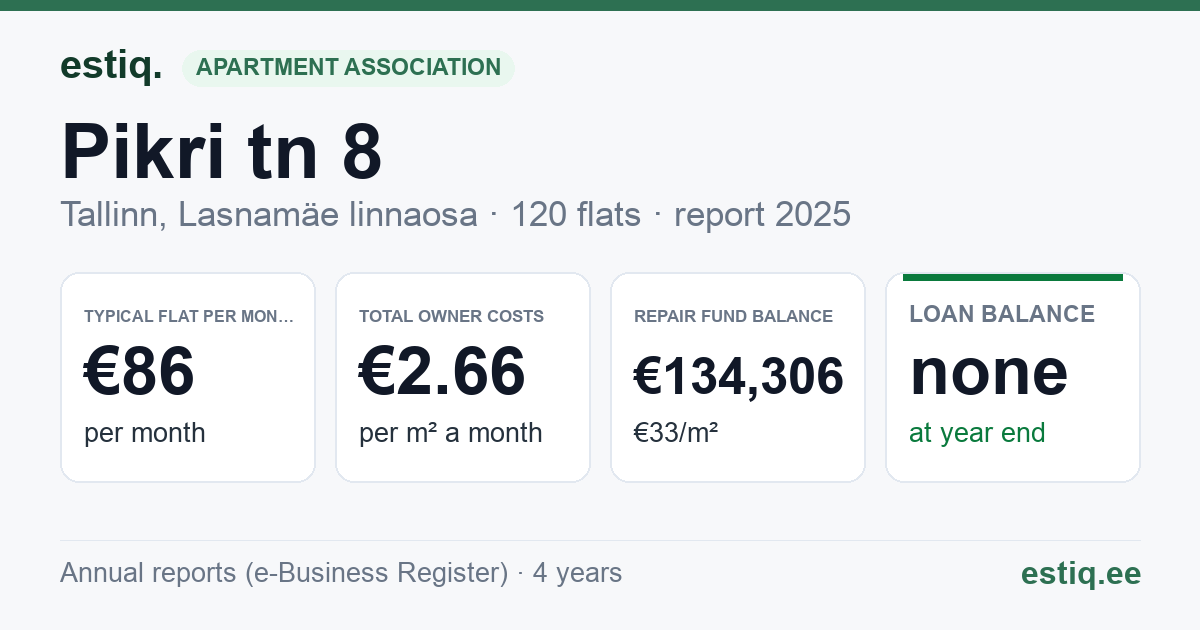Click the TOTAL OWNER COSTS label
1200x630 pixels.
451,316
